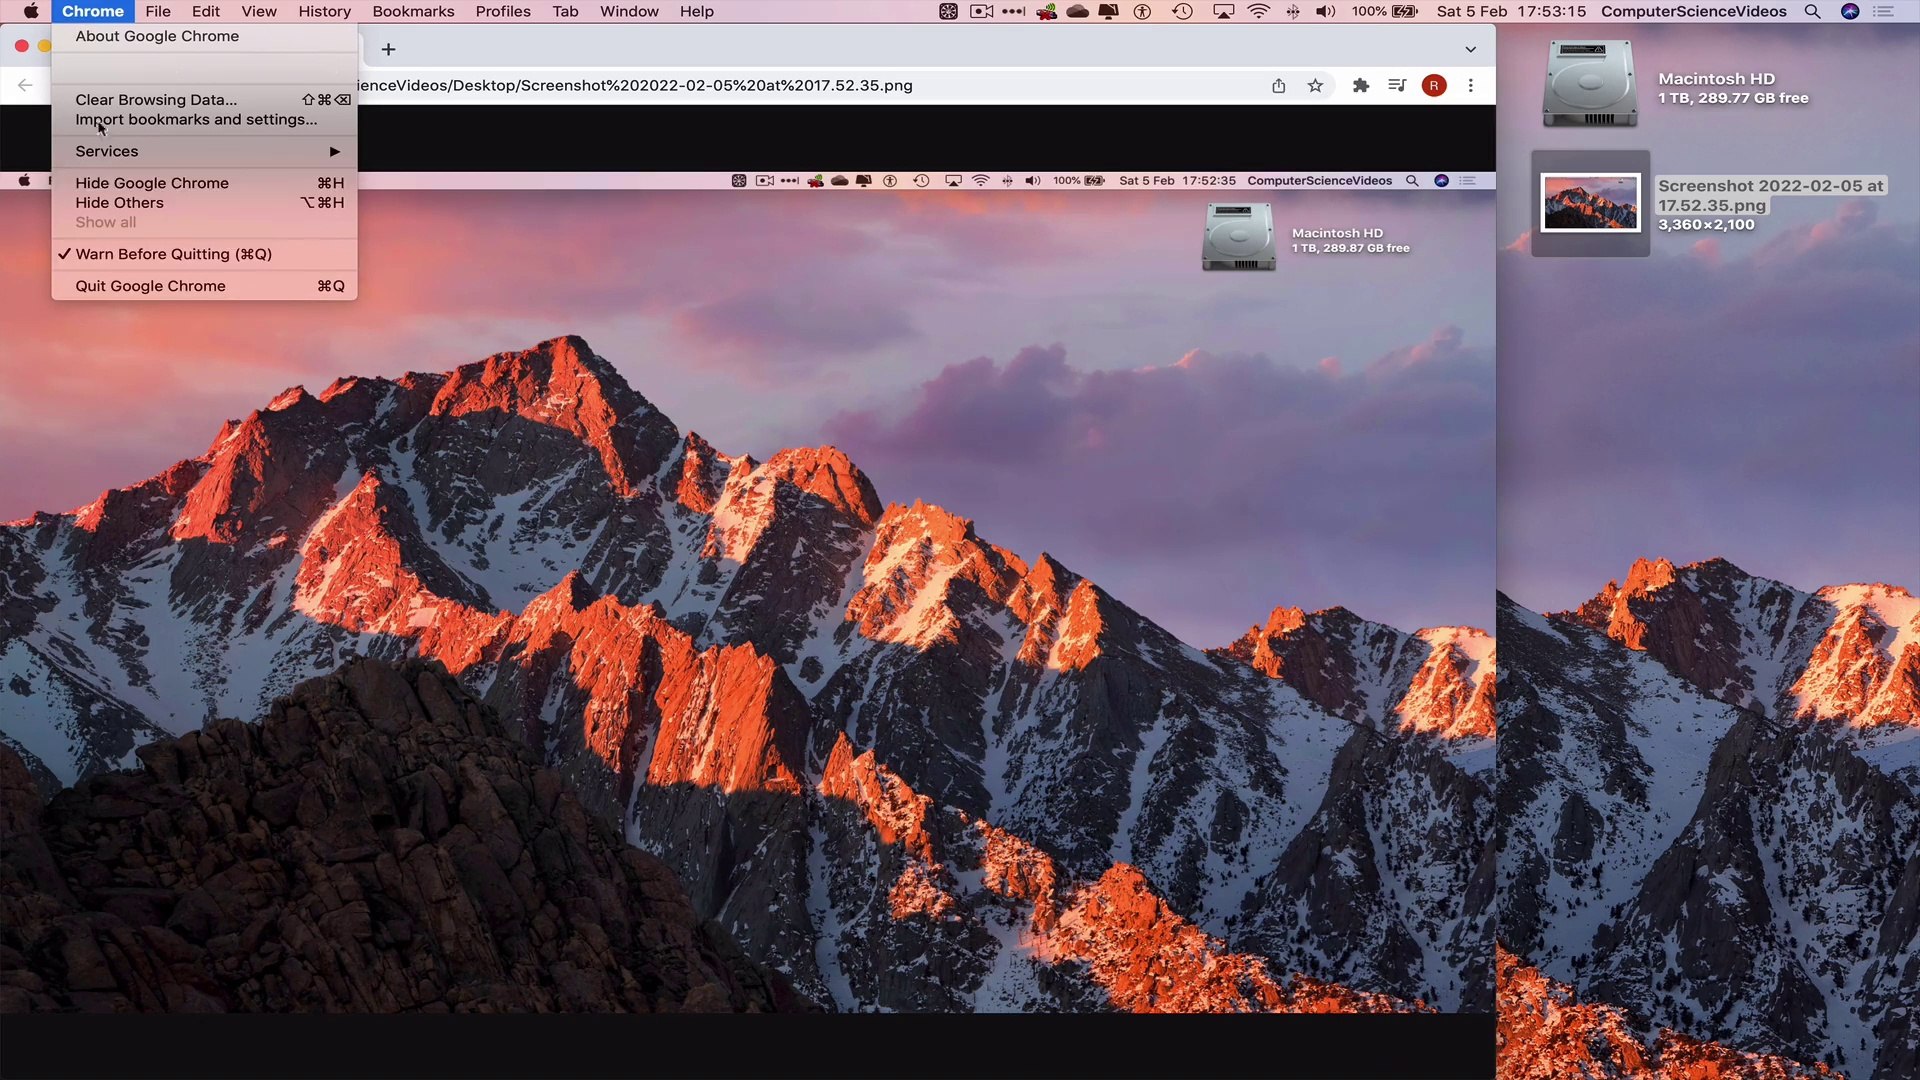The width and height of the screenshot is (1920, 1080).
Task: Click the back navigation arrow
Action: tap(25, 86)
